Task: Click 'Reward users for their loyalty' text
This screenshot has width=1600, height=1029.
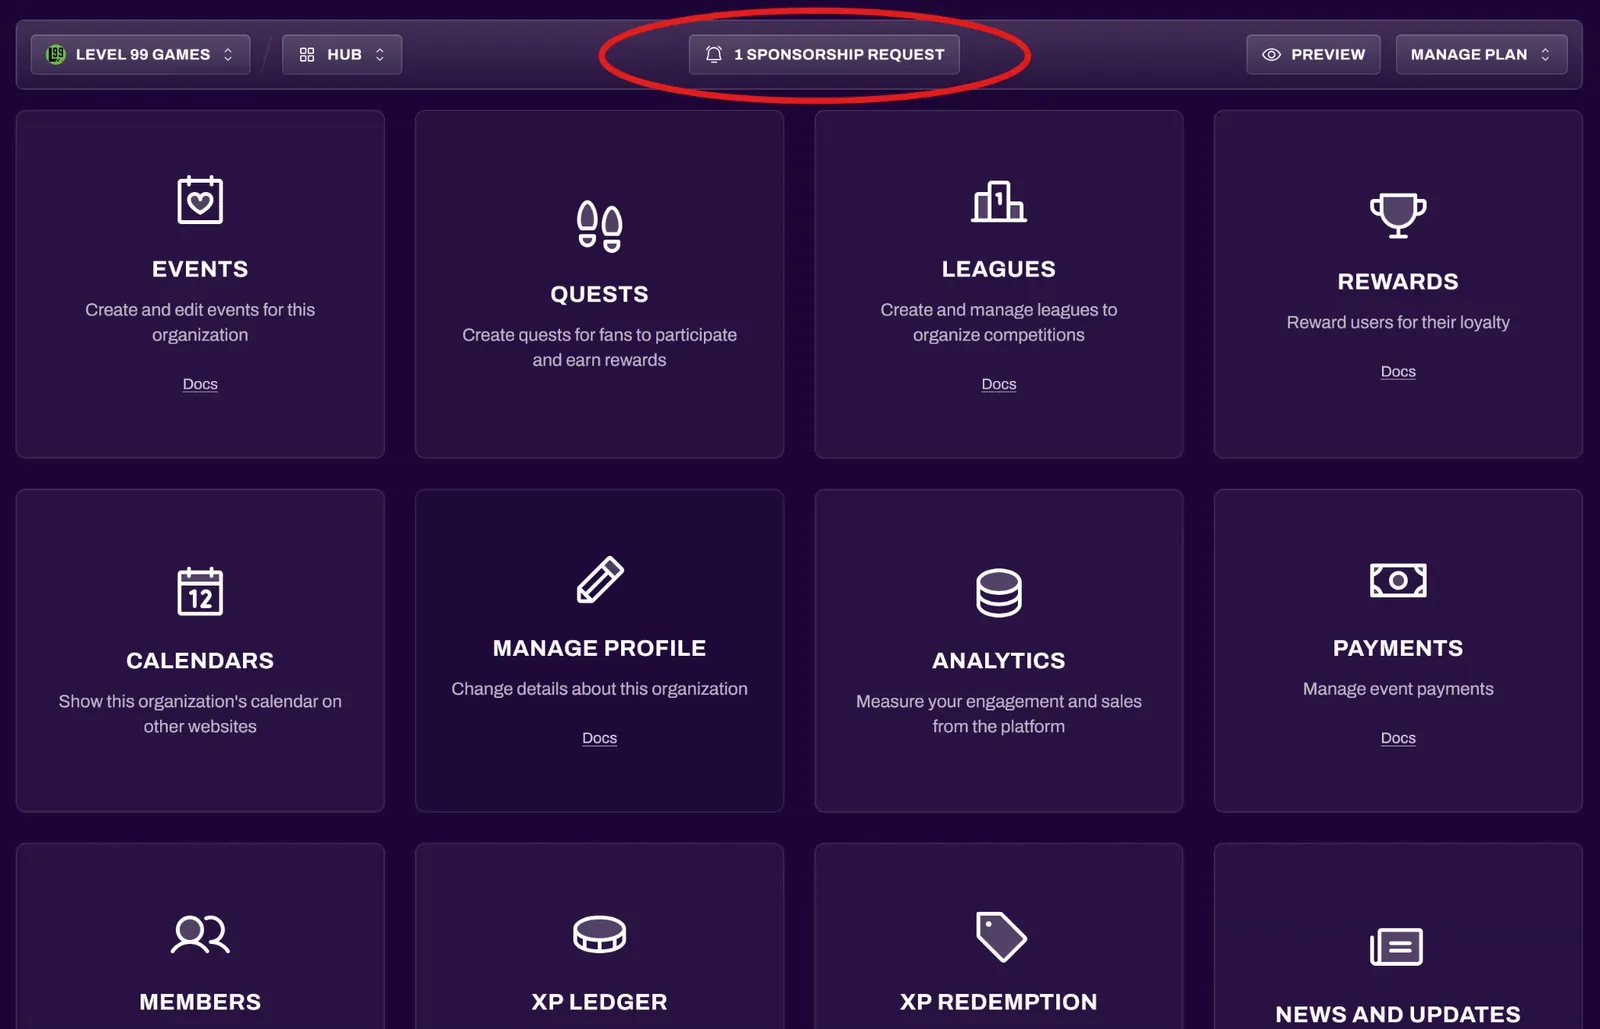Action: 1398,322
